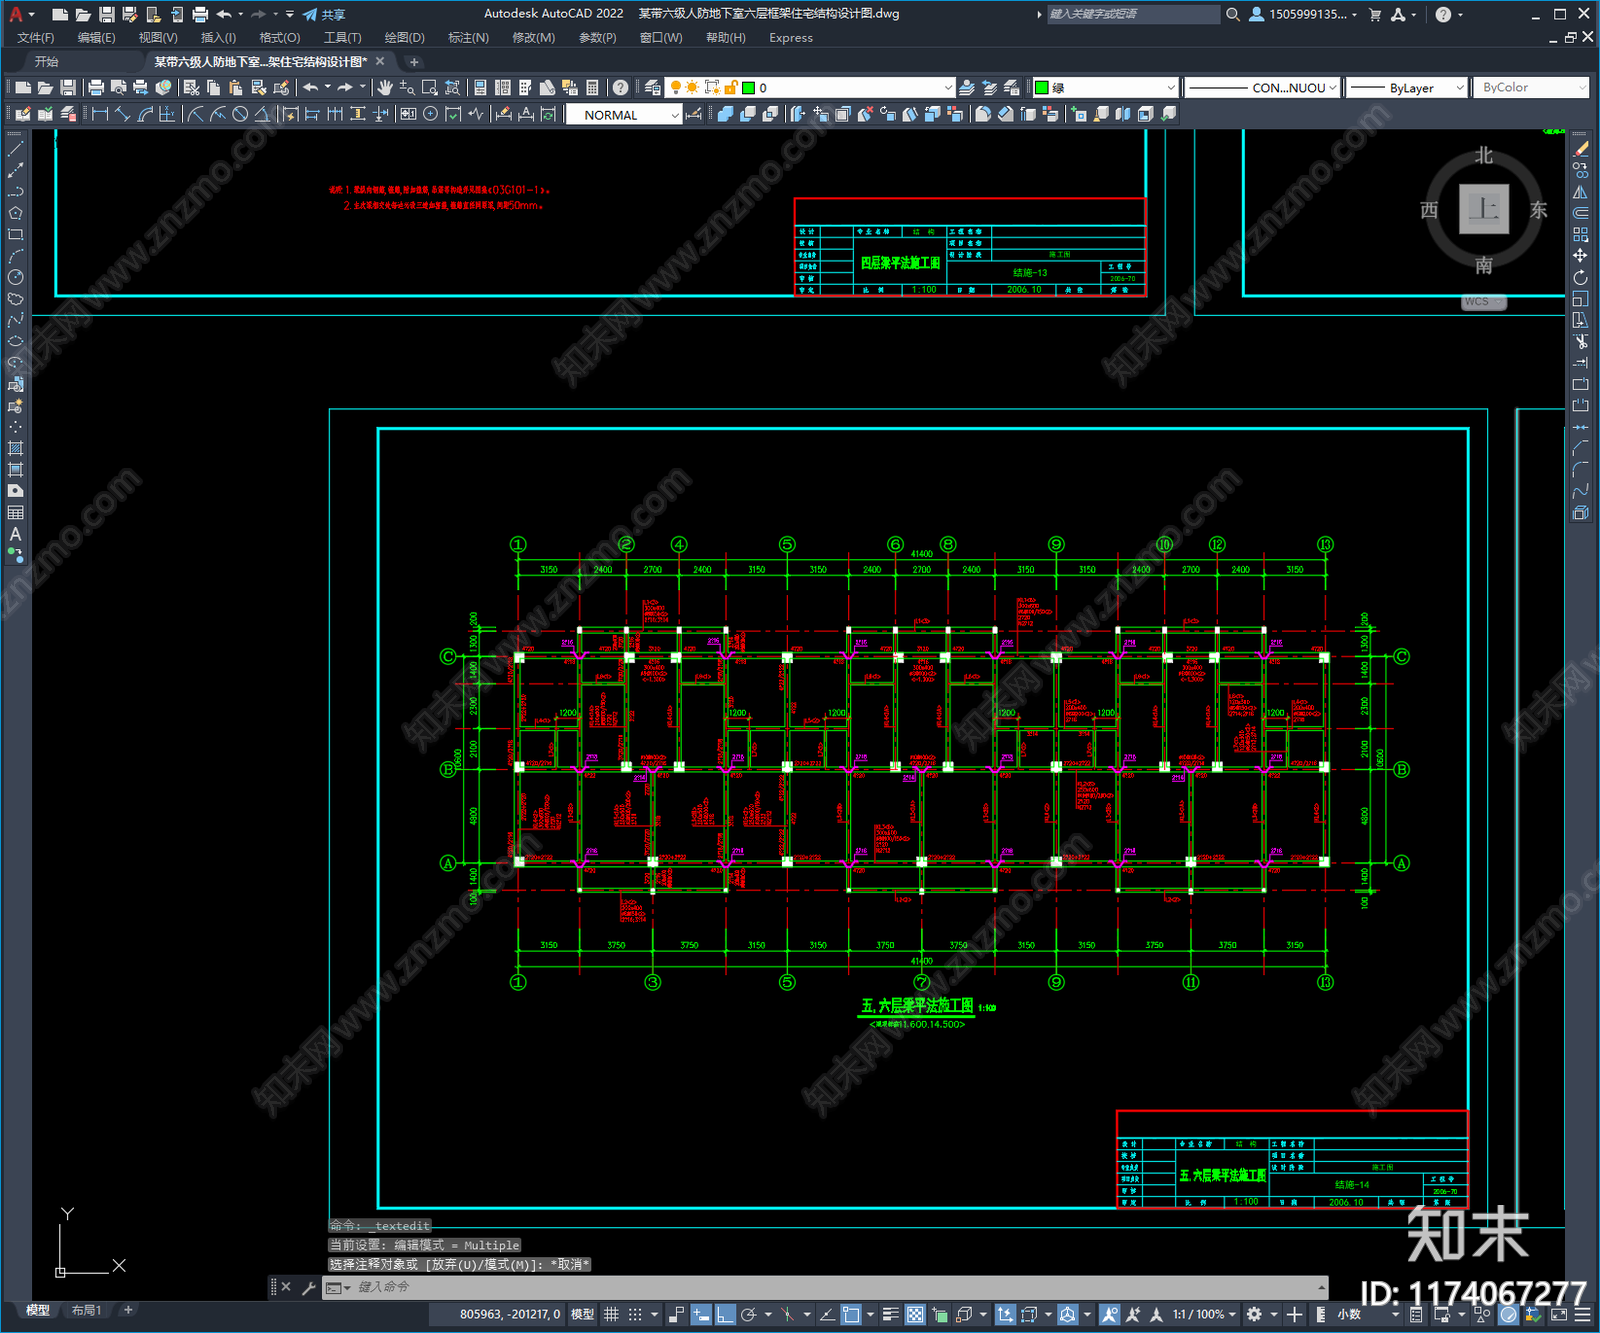The width and height of the screenshot is (1600, 1333).
Task: Activate the Pan hand tool
Action: tap(385, 88)
